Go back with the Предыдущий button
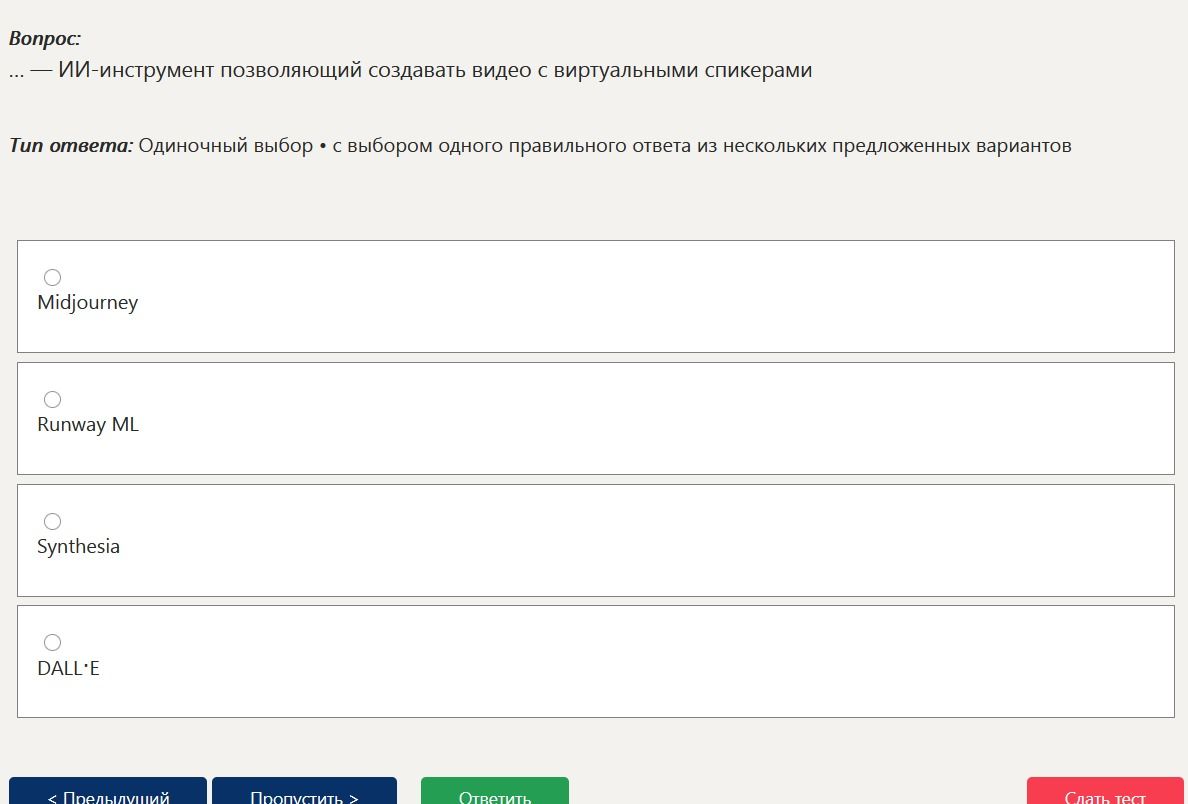 point(108,791)
